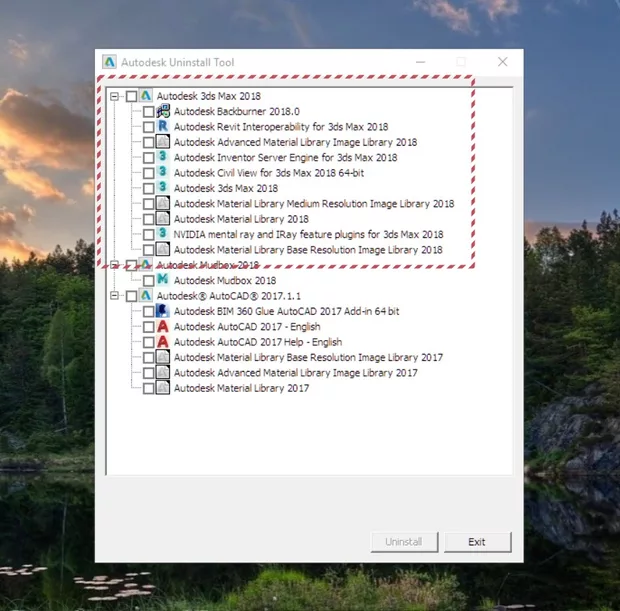Check the Autodesk 3ds Max 2018 group checkbox
The width and height of the screenshot is (620, 611).
(132, 96)
